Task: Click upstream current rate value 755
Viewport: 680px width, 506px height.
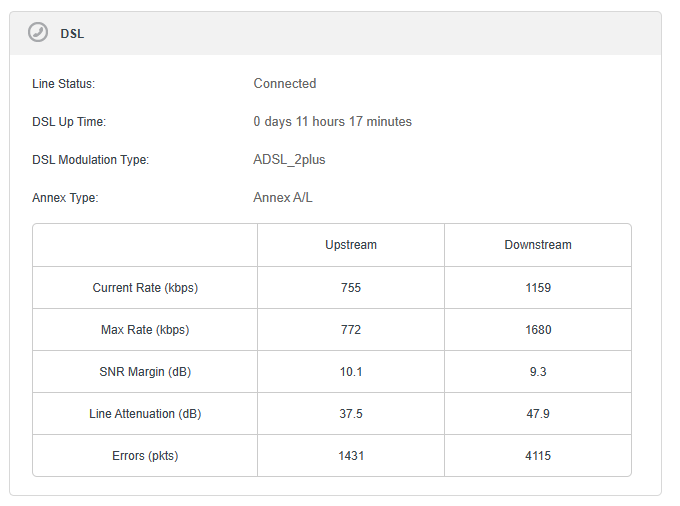Action: (x=350, y=288)
